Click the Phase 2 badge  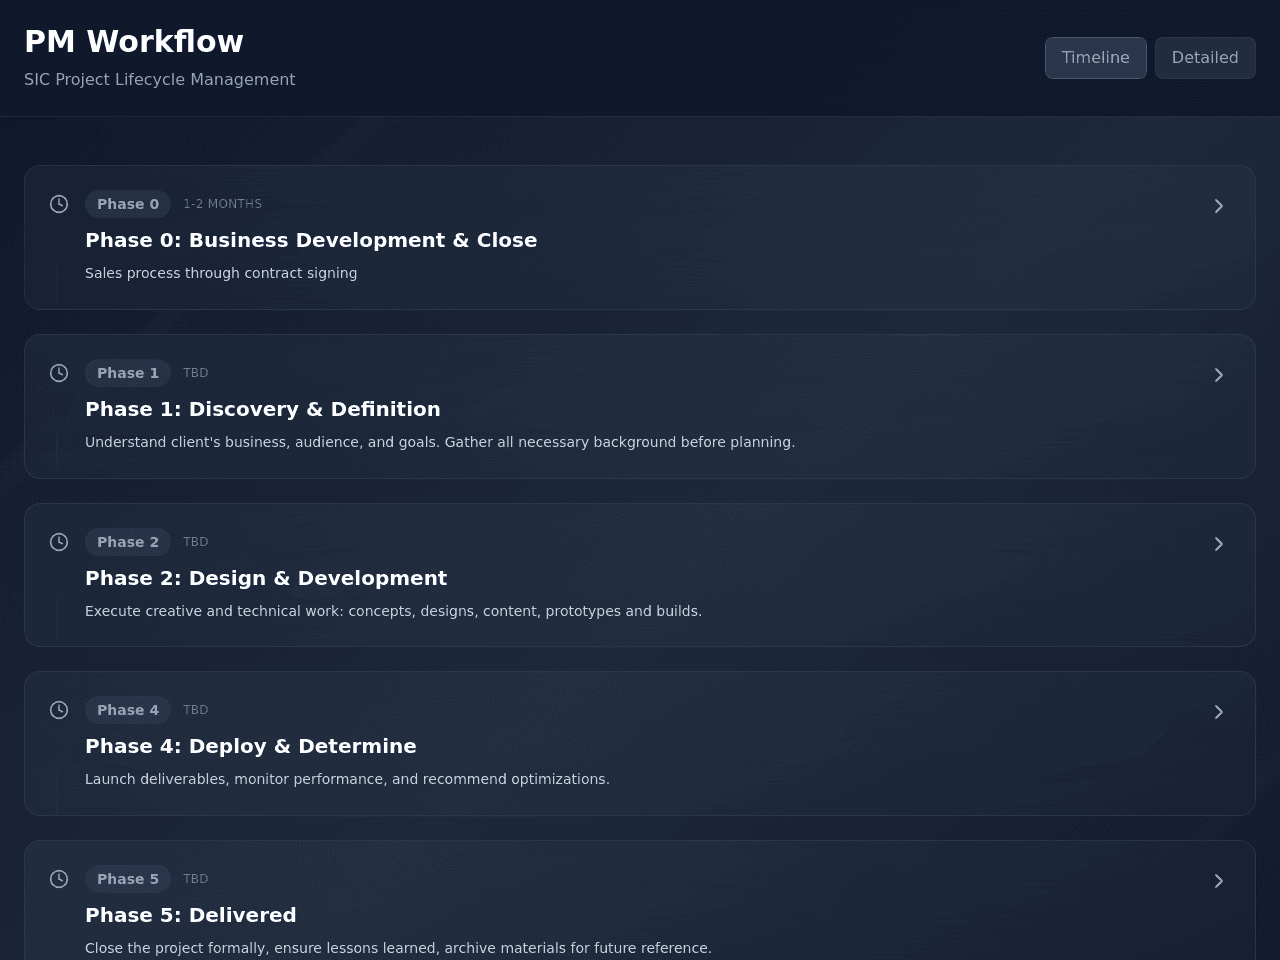click(x=128, y=542)
